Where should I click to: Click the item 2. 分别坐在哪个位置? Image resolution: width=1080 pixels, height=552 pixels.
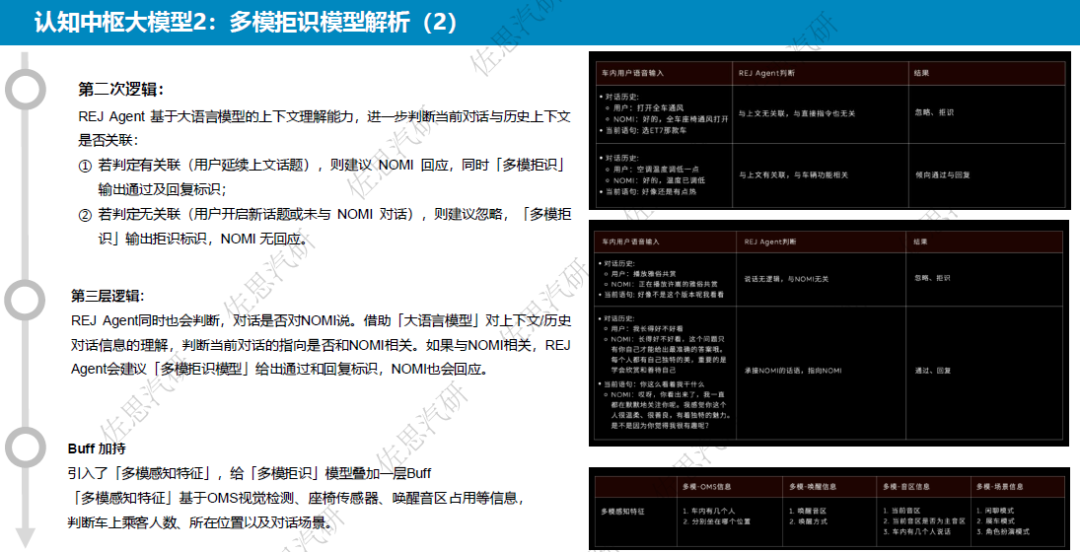coord(716,522)
